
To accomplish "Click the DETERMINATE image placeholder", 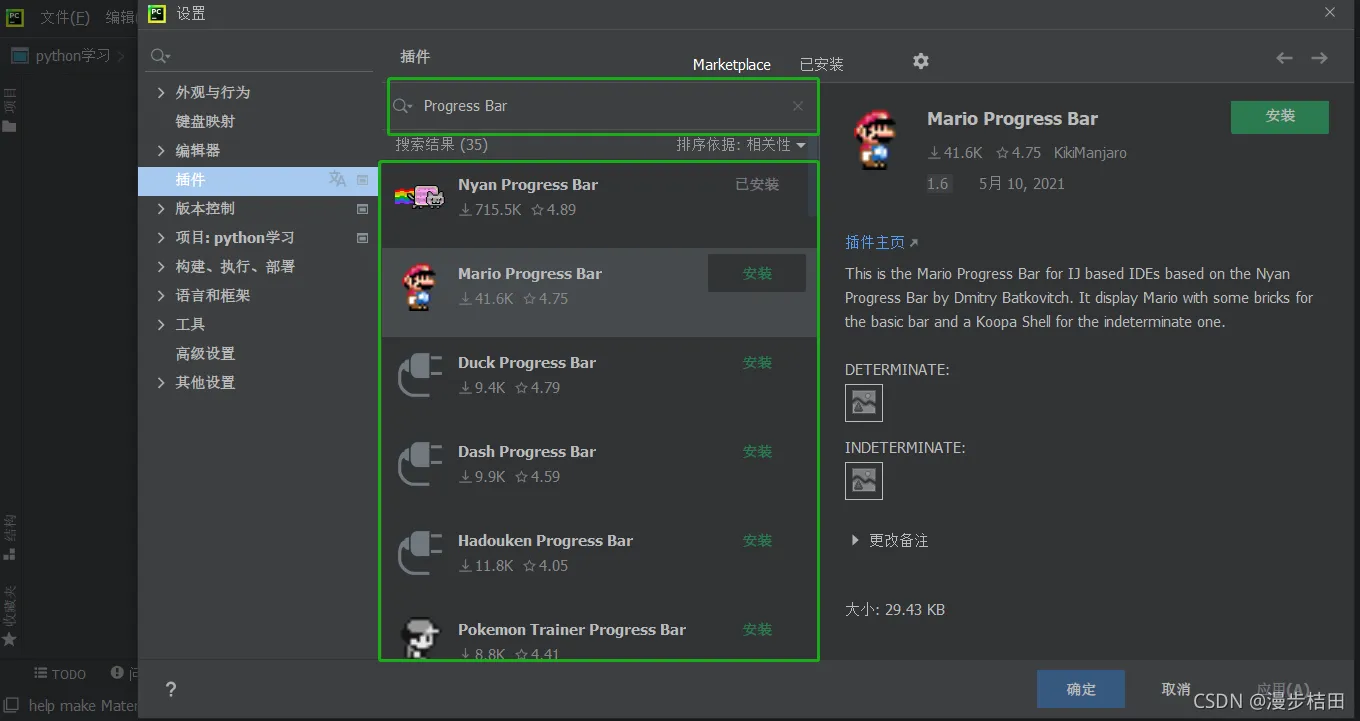I will 864,403.
